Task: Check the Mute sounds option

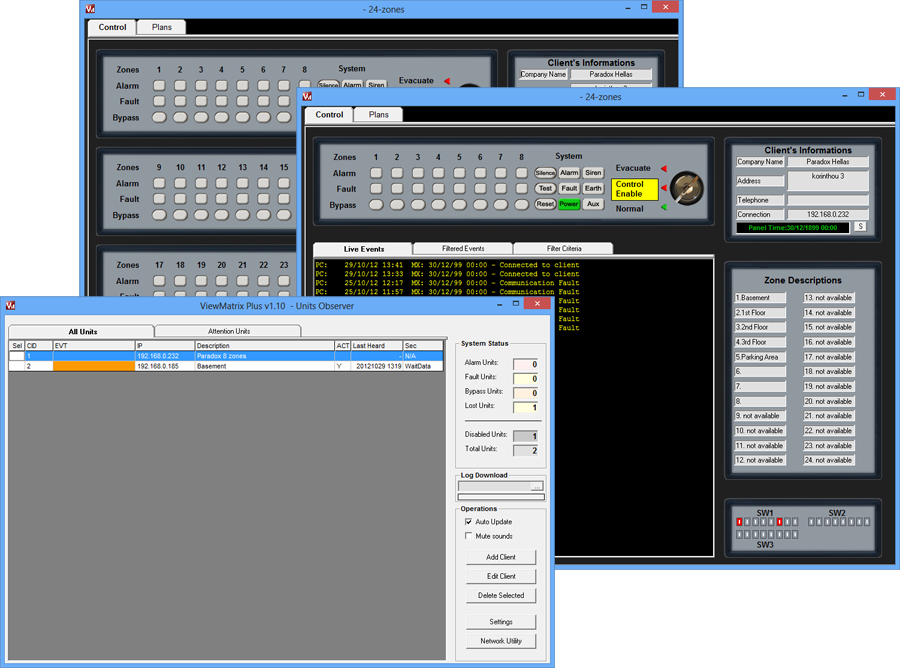Action: click(x=468, y=535)
